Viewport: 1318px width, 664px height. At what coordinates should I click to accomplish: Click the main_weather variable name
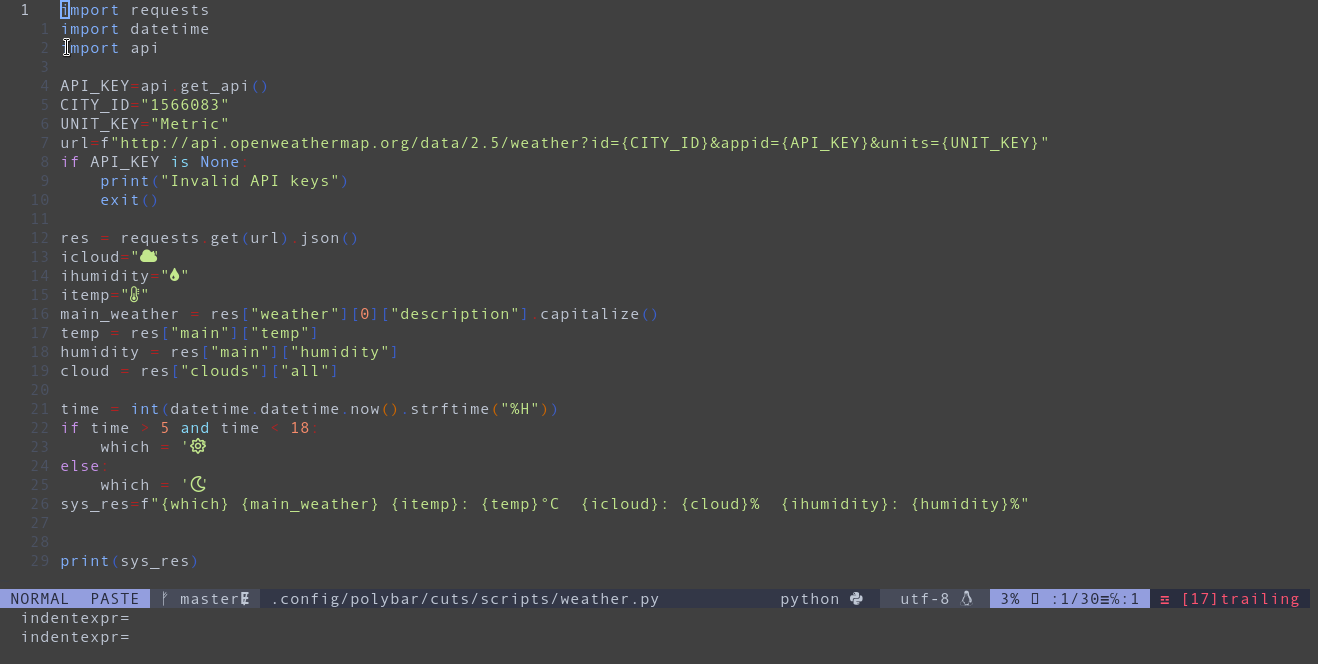click(x=120, y=314)
